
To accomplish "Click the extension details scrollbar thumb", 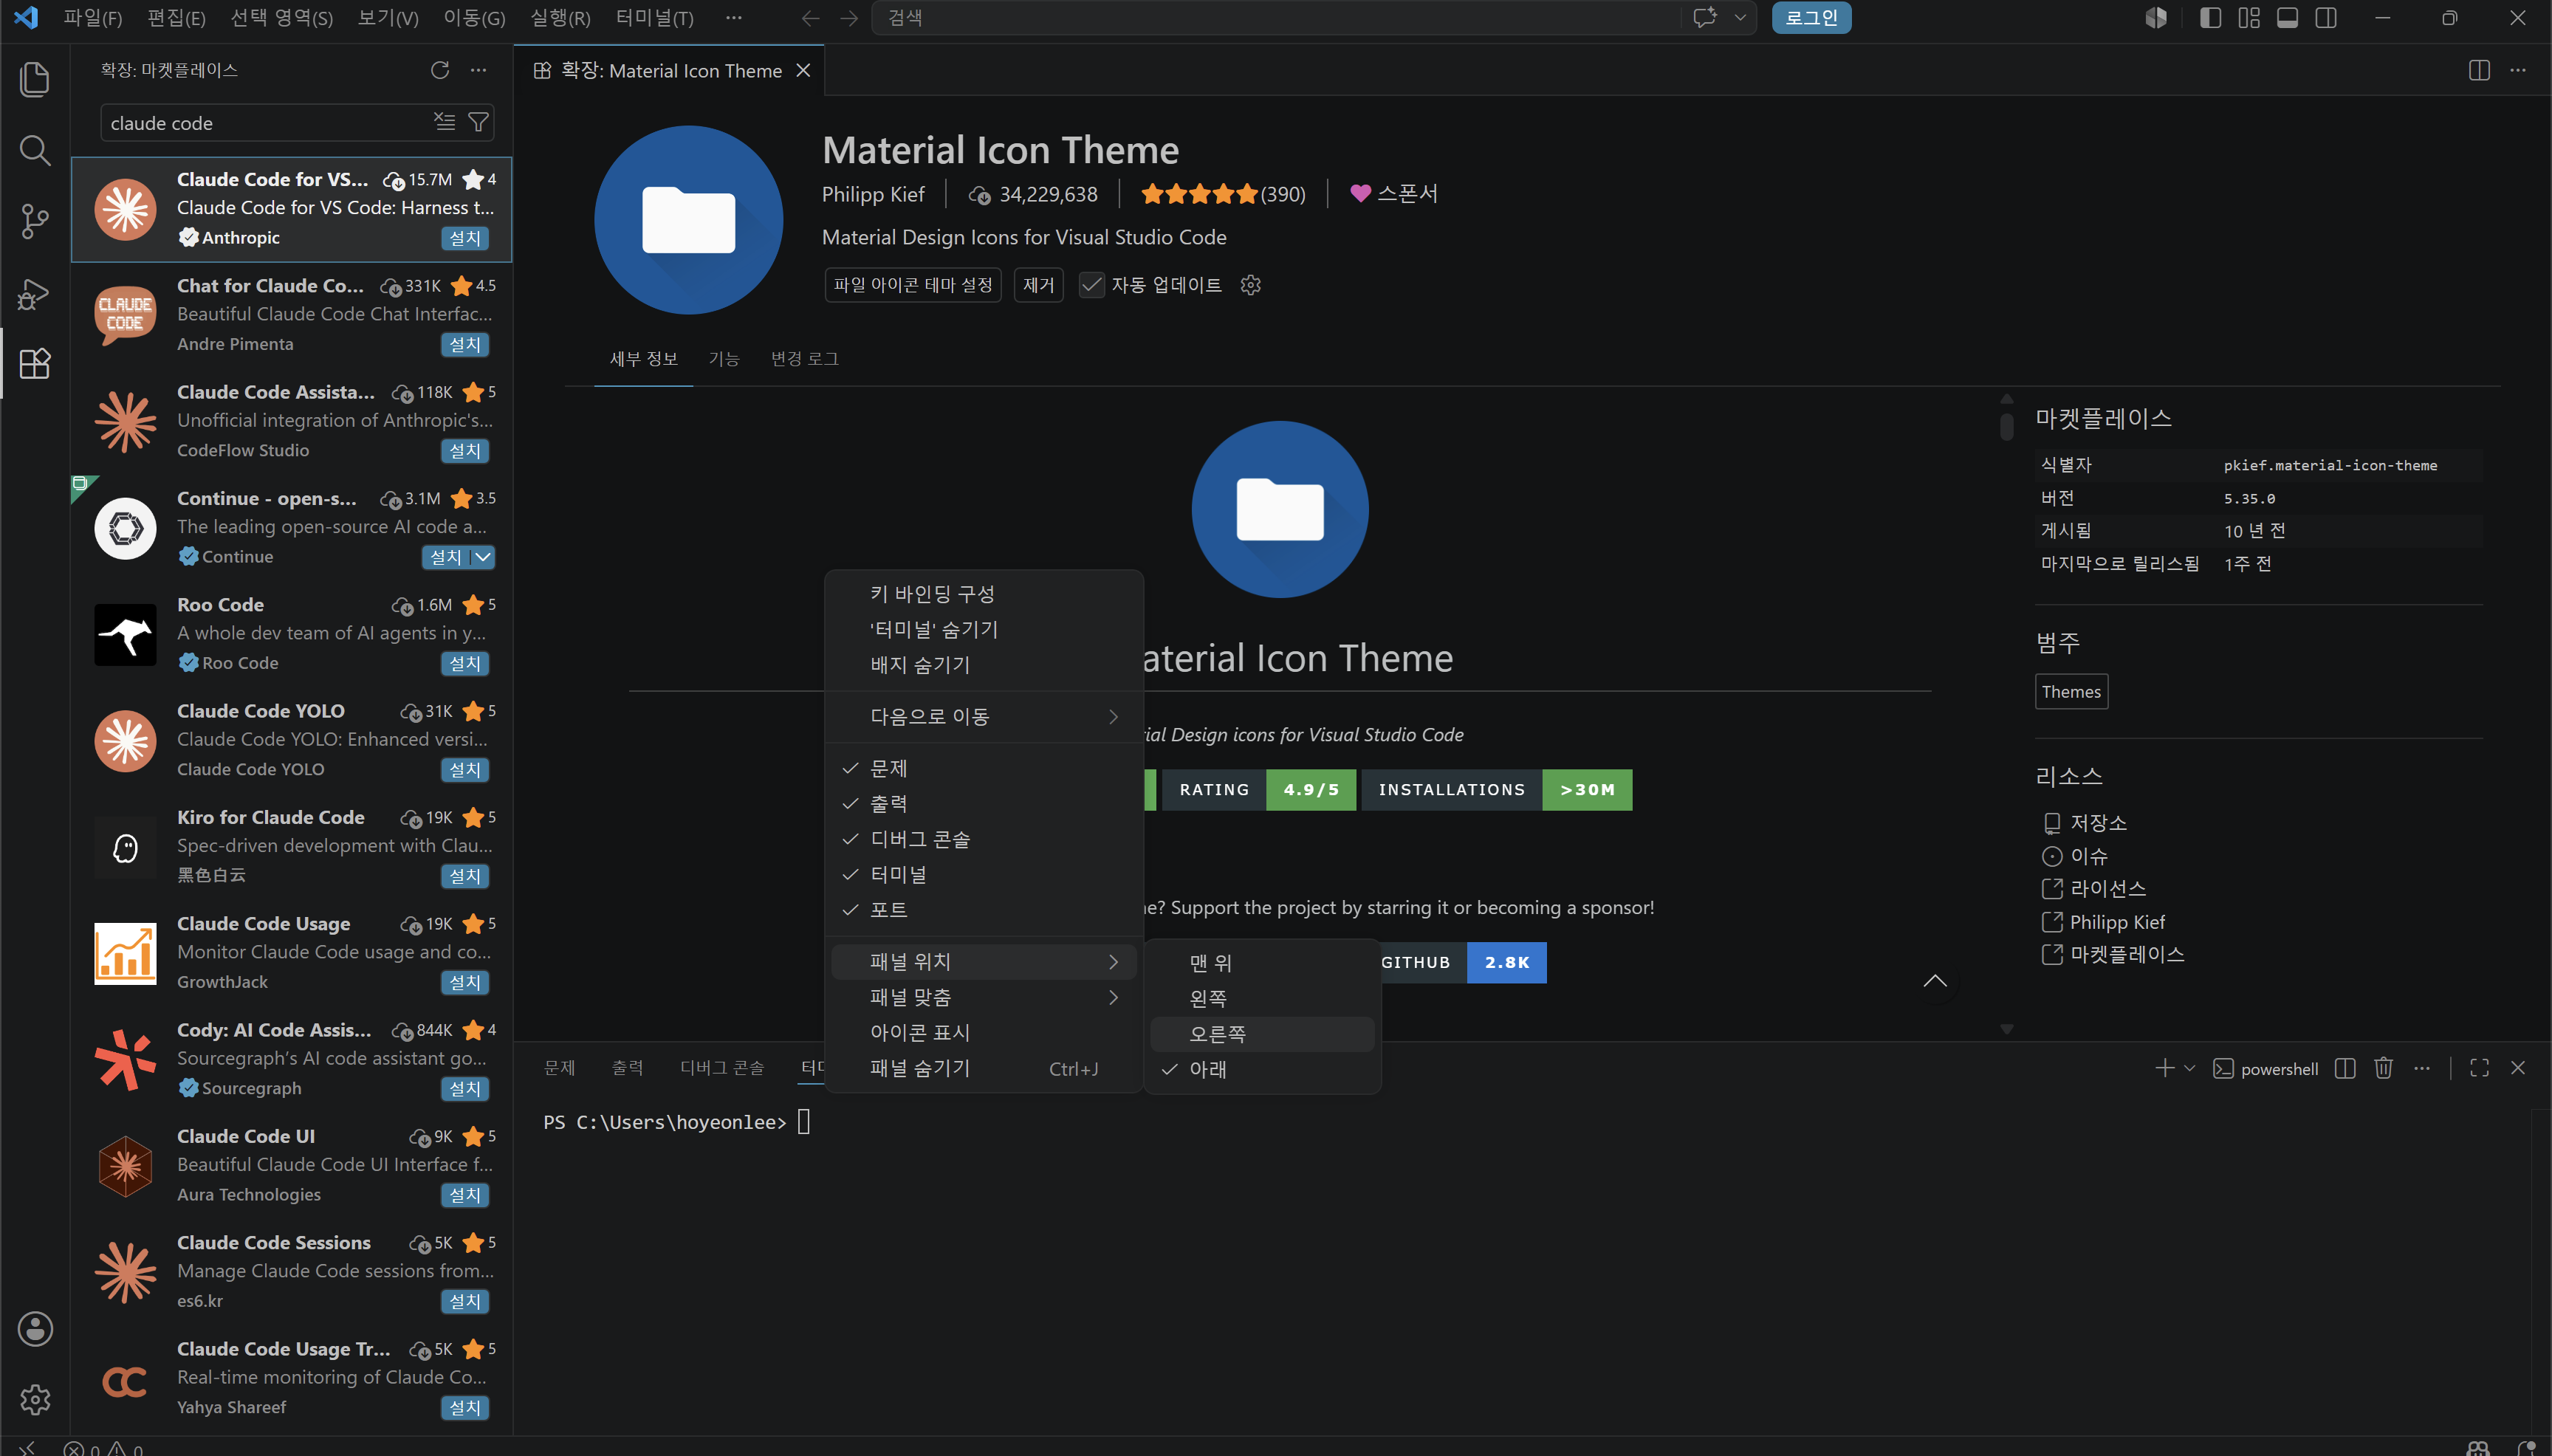I will (2006, 425).
